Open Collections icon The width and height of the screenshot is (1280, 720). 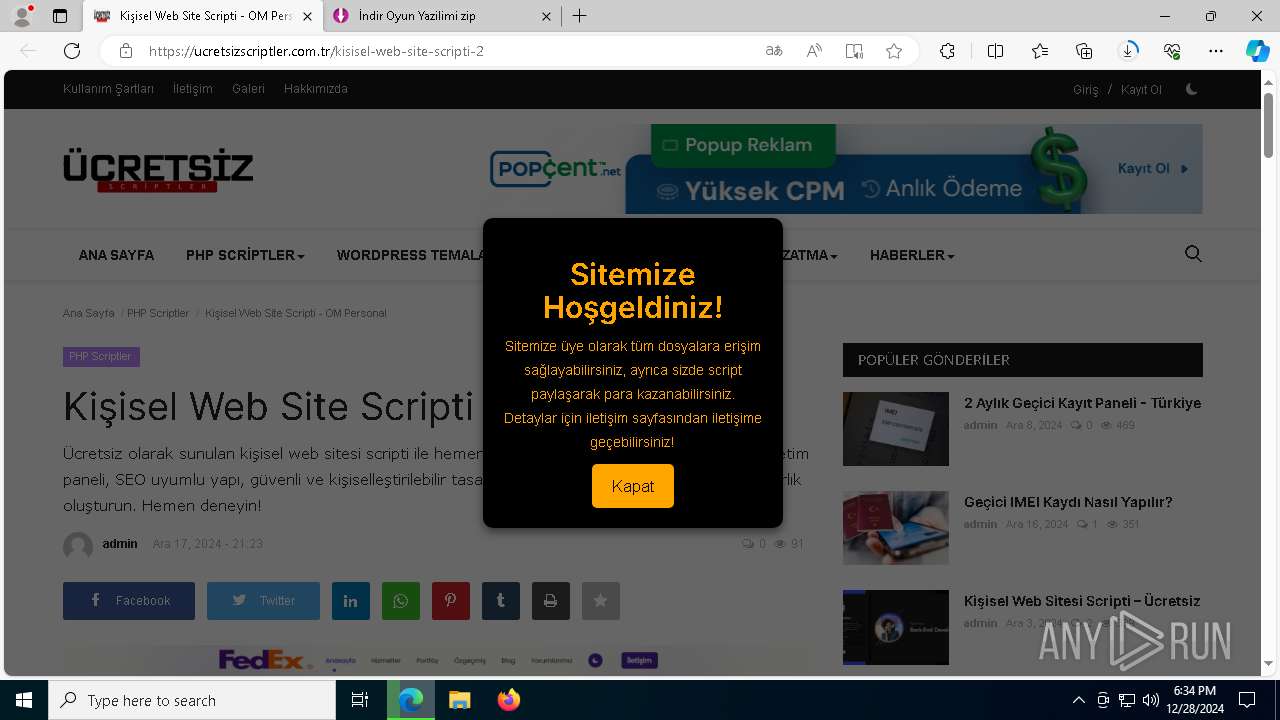pos(1084,51)
